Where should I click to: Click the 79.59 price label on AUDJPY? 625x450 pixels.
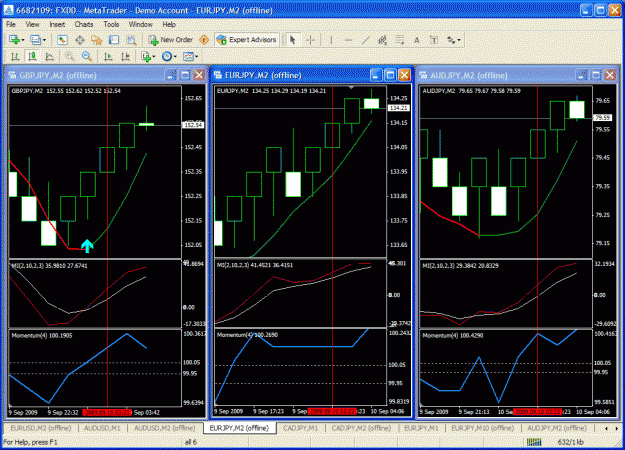click(603, 118)
